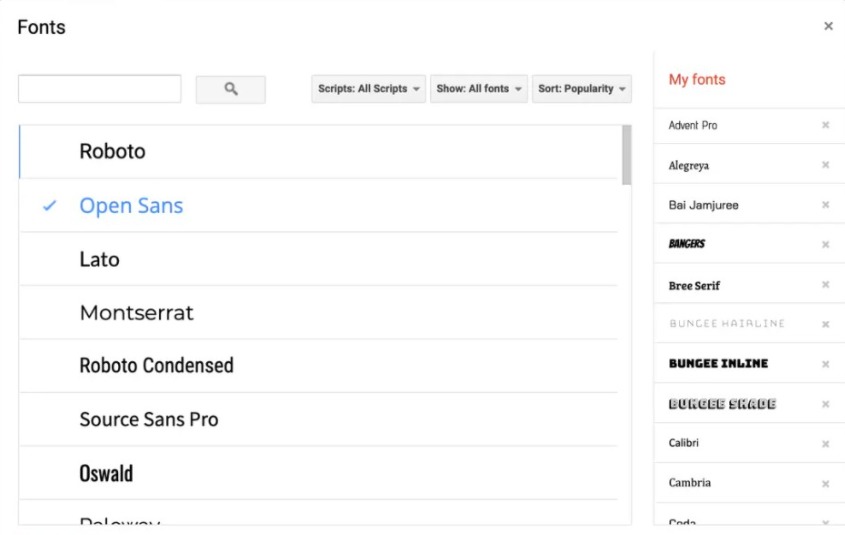
Task: Remove Alegreya from My fonts list
Action: pyautogui.click(x=825, y=165)
